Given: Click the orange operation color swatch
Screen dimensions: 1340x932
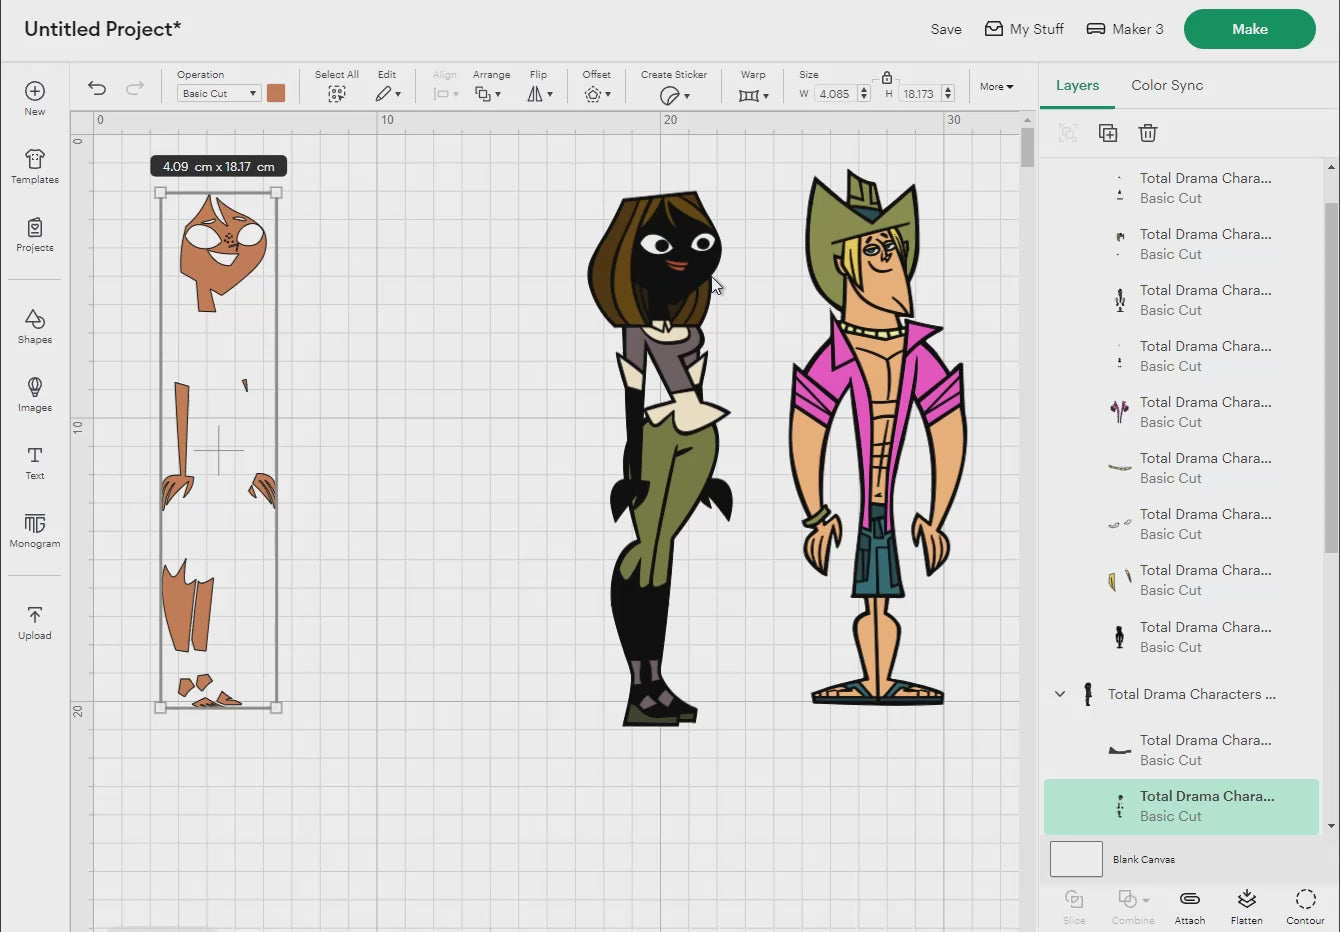Looking at the screenshot, I should (x=276, y=93).
